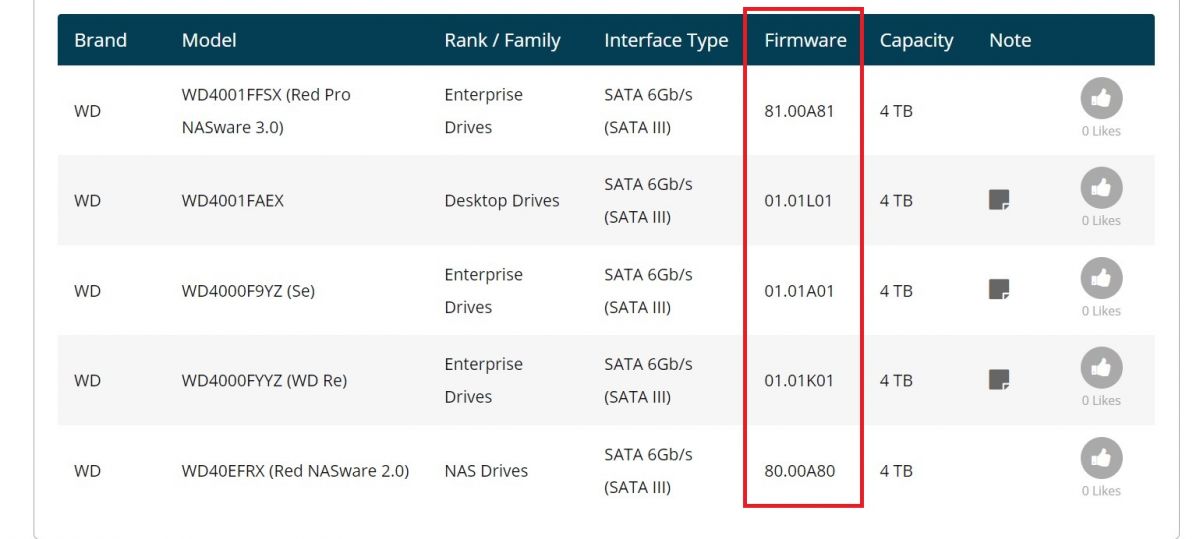Click the Note column header
The height and width of the screenshot is (539, 1200).
[1010, 40]
